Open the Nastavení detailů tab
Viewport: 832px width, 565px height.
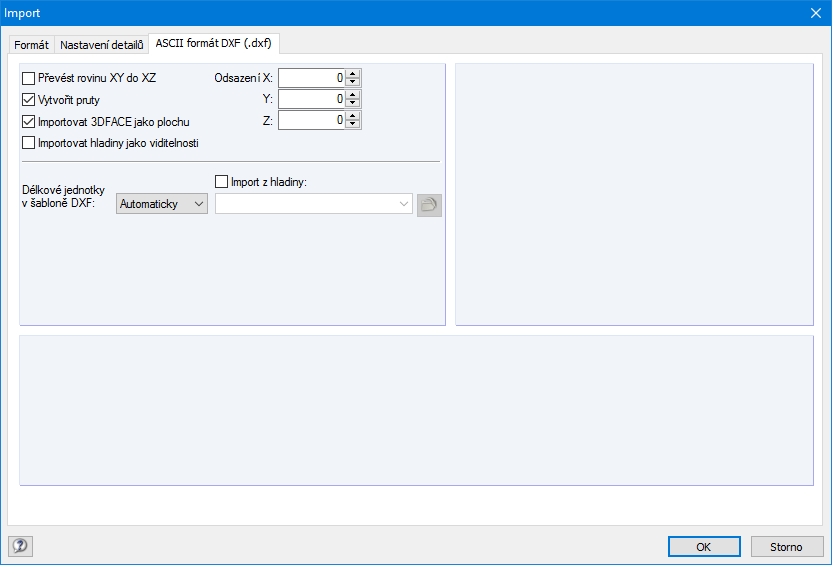[101, 45]
